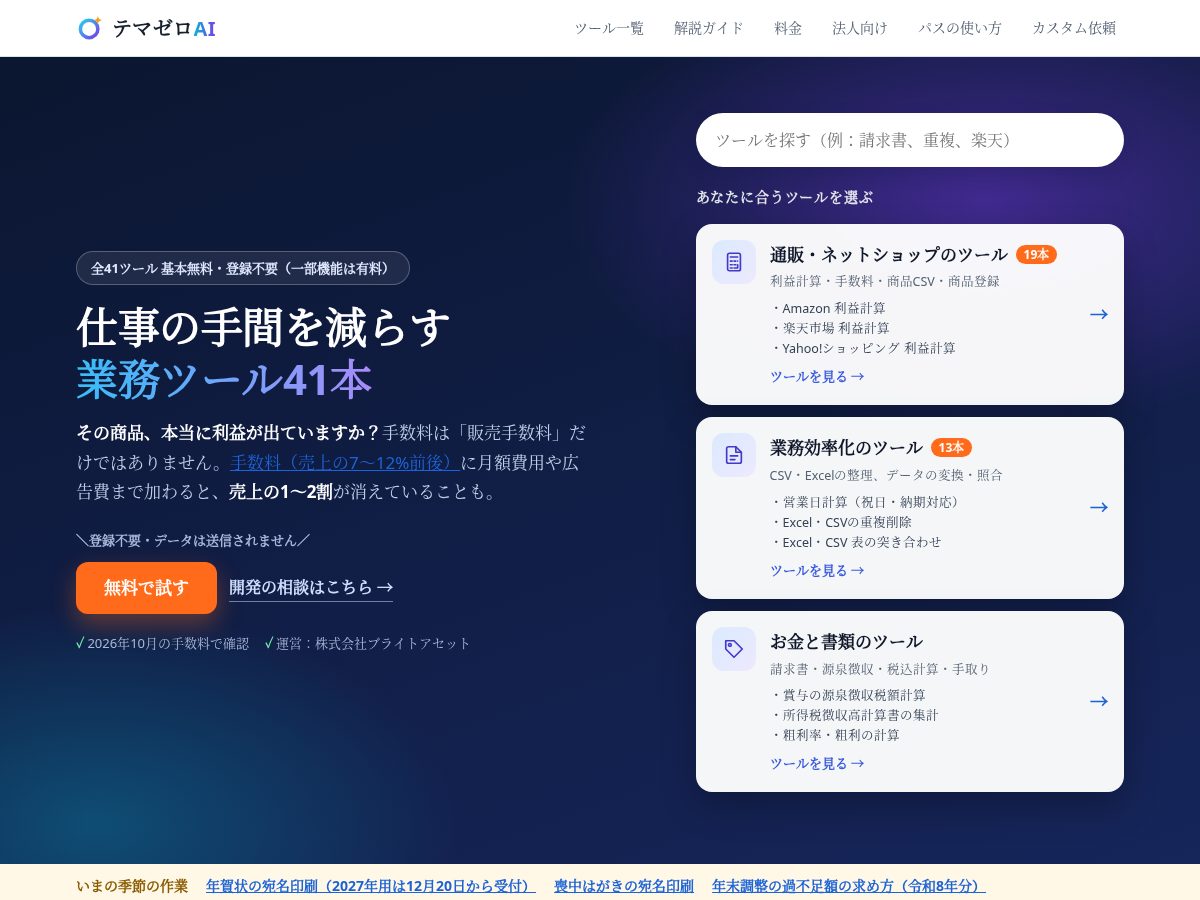Go to the 料金 page
1200x900 pixels.
(788, 28)
